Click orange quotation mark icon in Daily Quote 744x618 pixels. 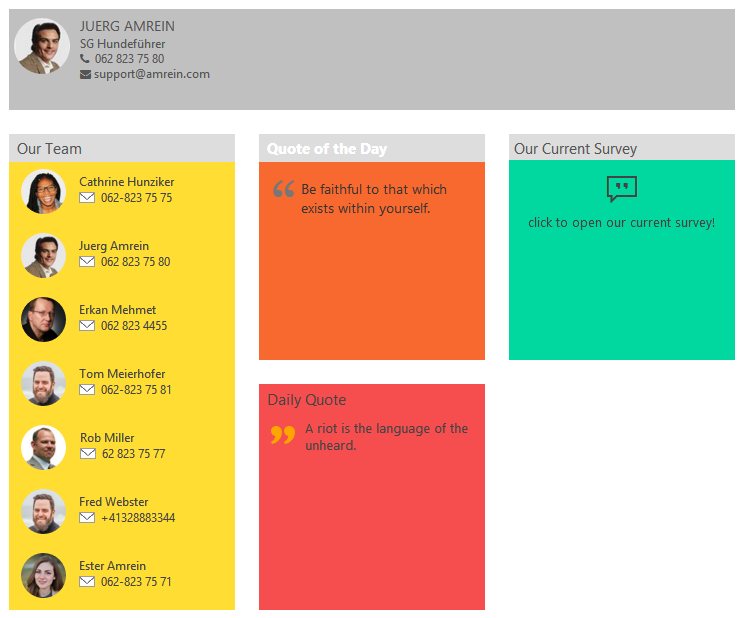[x=283, y=435]
